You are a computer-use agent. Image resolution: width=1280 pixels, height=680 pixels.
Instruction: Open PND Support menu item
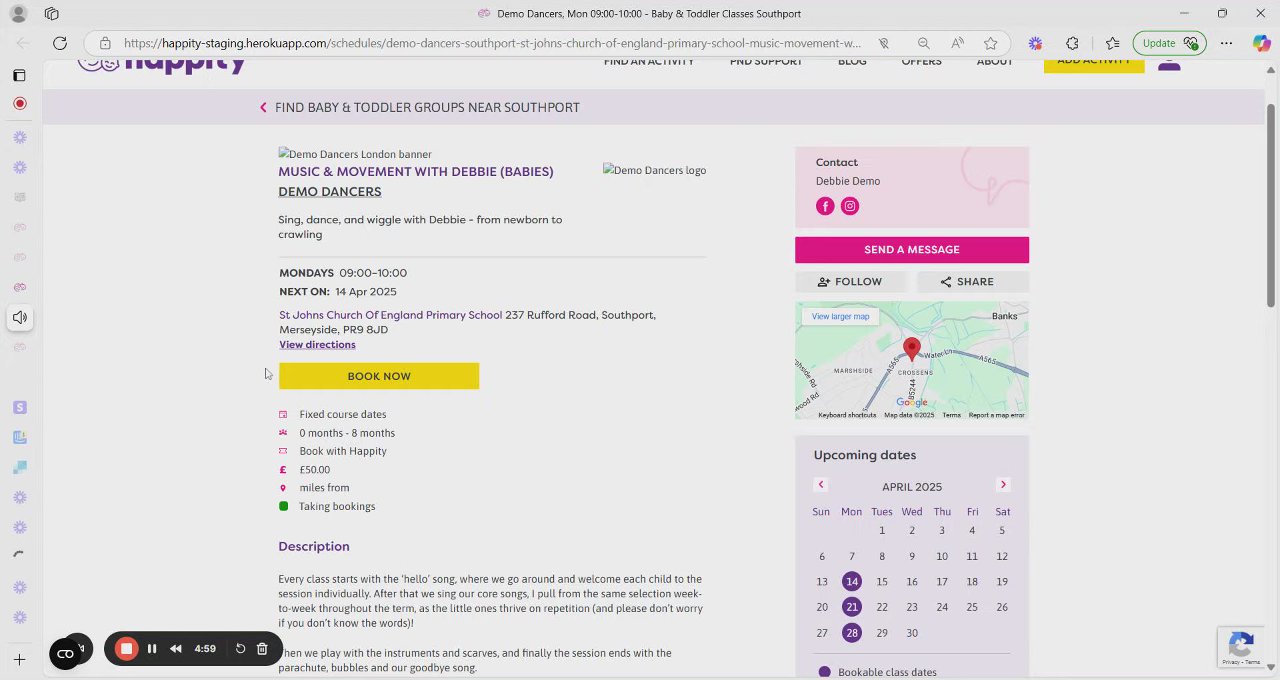pyautogui.click(x=766, y=62)
